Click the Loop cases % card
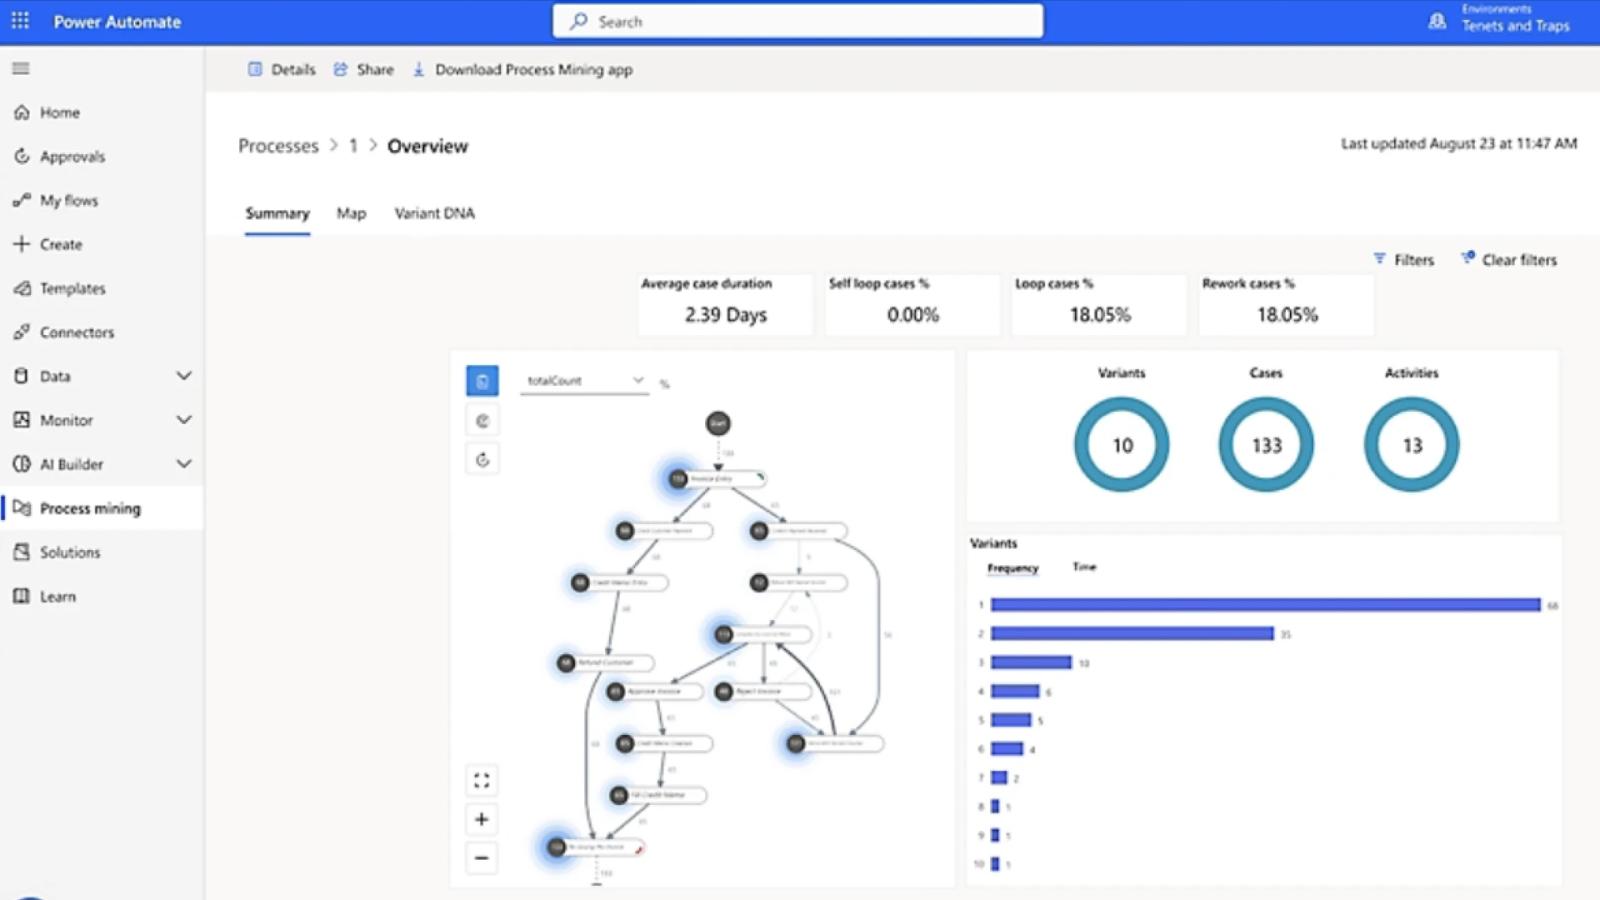The height and width of the screenshot is (900, 1600). pyautogui.click(x=1099, y=304)
